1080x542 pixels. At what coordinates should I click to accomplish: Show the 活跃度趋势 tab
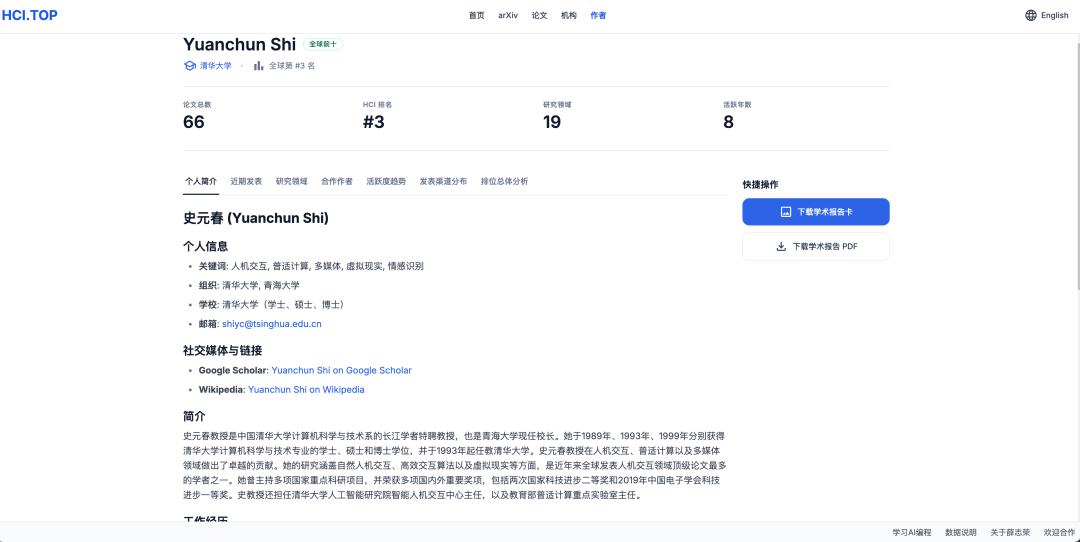coord(386,181)
